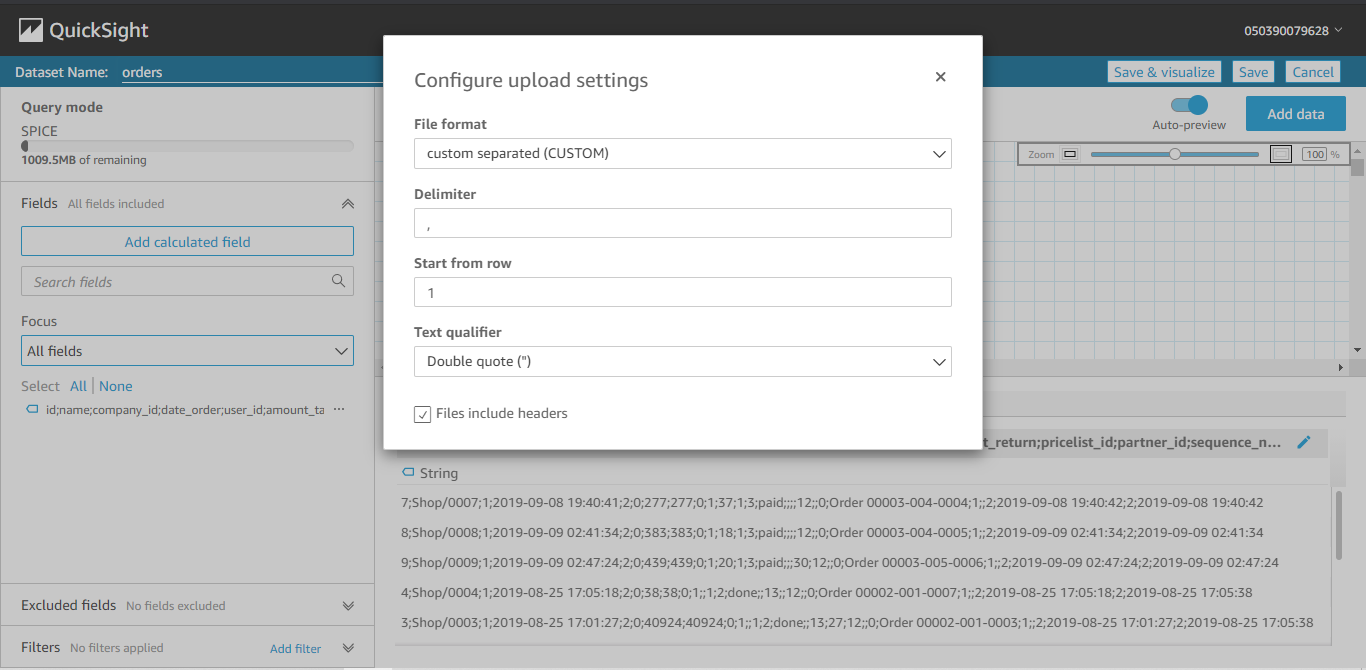Collapse the Fields panel
1366x670 pixels.
coord(347,202)
